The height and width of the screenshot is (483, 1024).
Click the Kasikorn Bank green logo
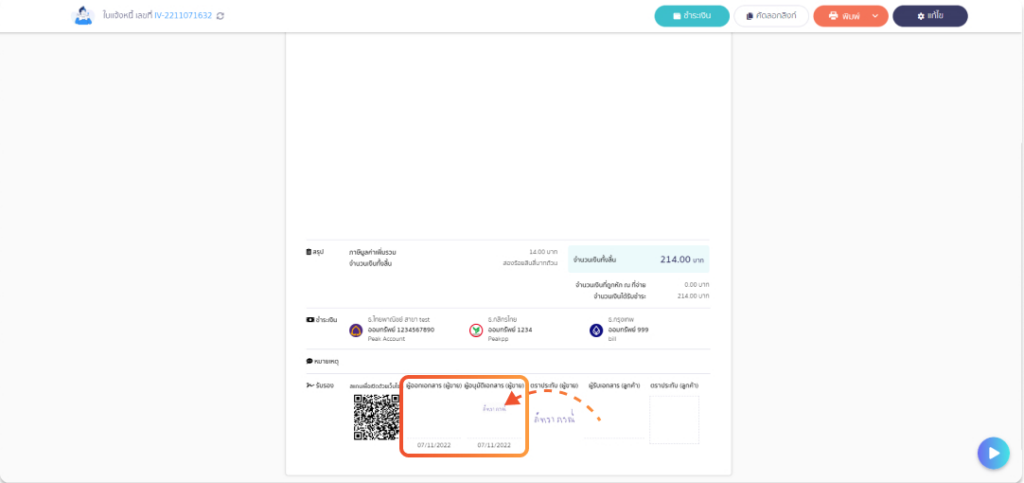tap(476, 330)
